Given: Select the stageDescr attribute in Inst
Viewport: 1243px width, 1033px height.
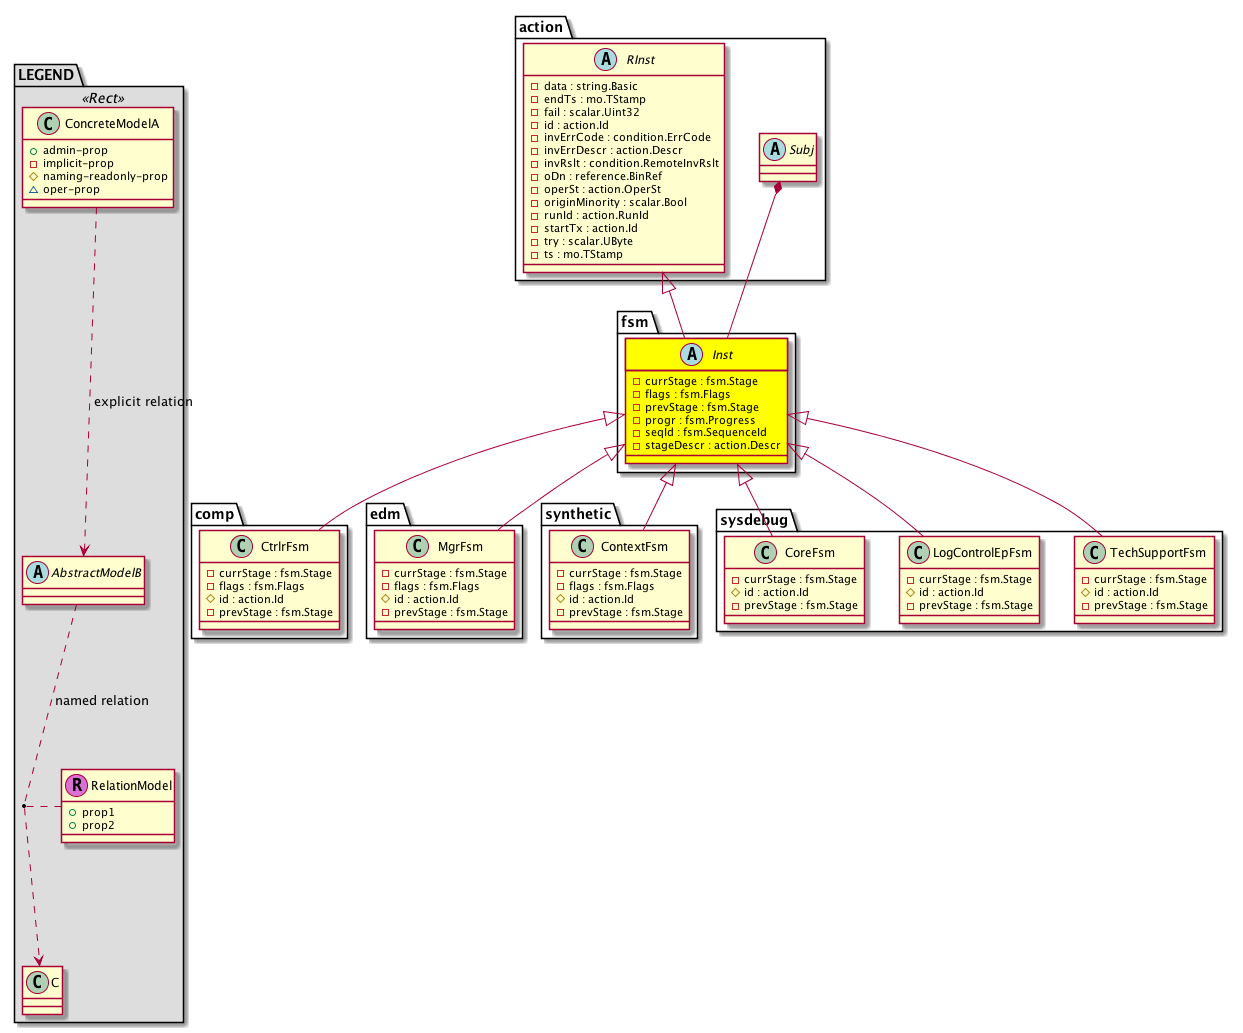Looking at the screenshot, I should 712,446.
